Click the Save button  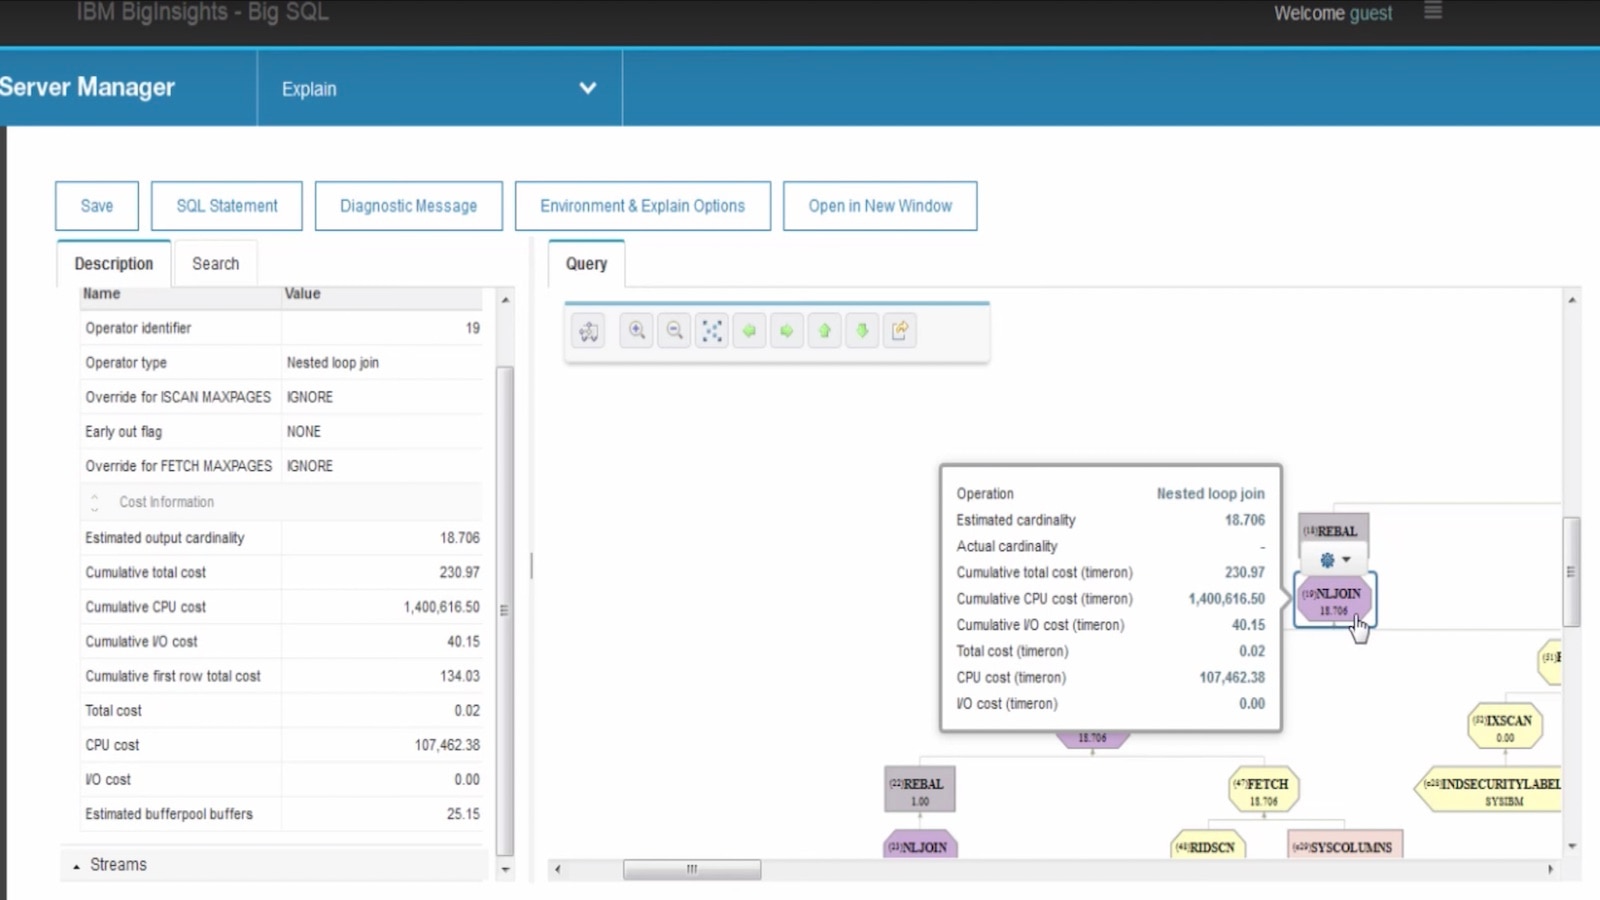pyautogui.click(x=96, y=205)
